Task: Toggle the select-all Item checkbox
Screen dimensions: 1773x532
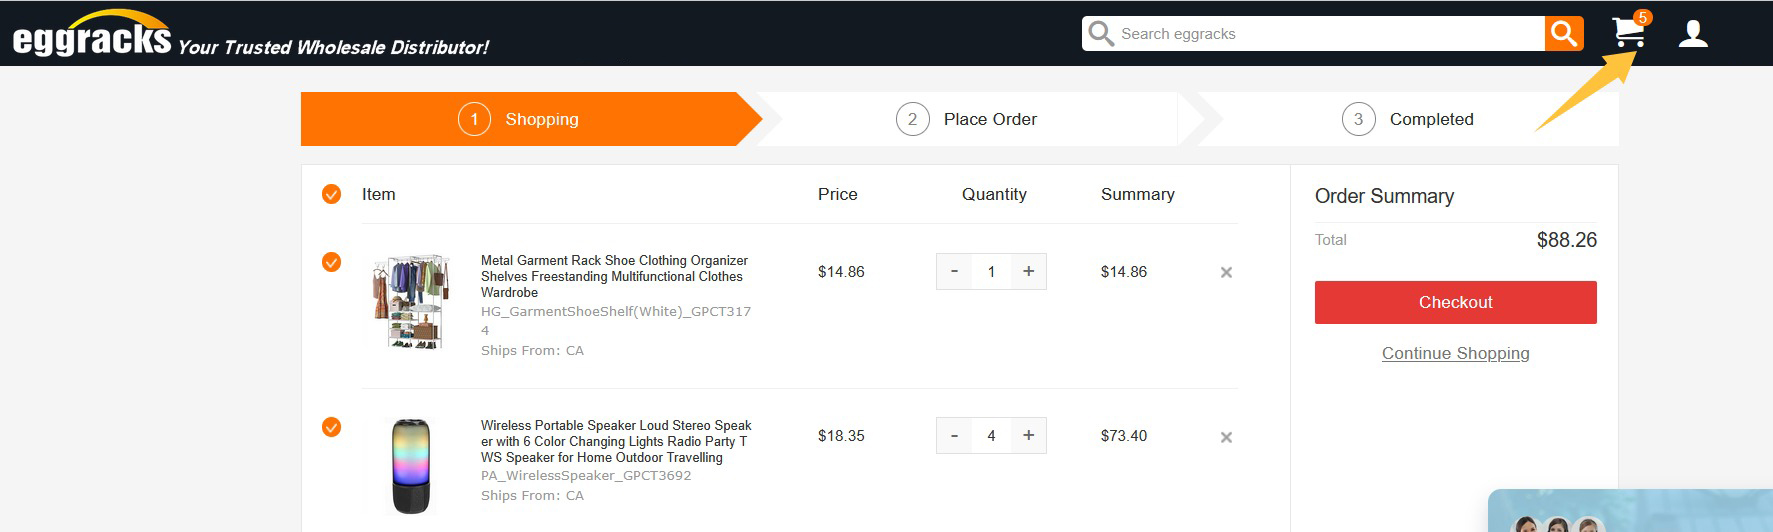Action: [331, 194]
